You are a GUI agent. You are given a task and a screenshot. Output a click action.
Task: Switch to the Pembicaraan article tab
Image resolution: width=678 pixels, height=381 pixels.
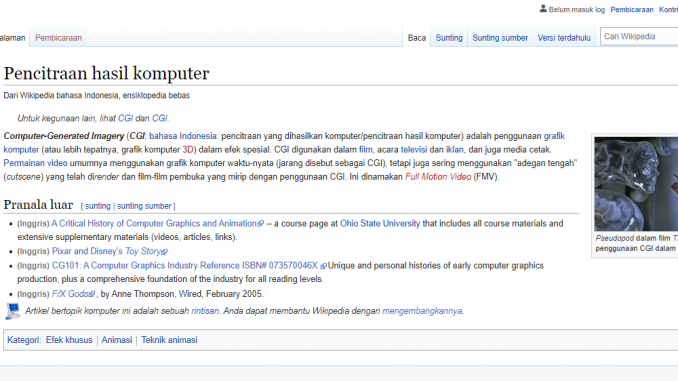pyautogui.click(x=58, y=38)
